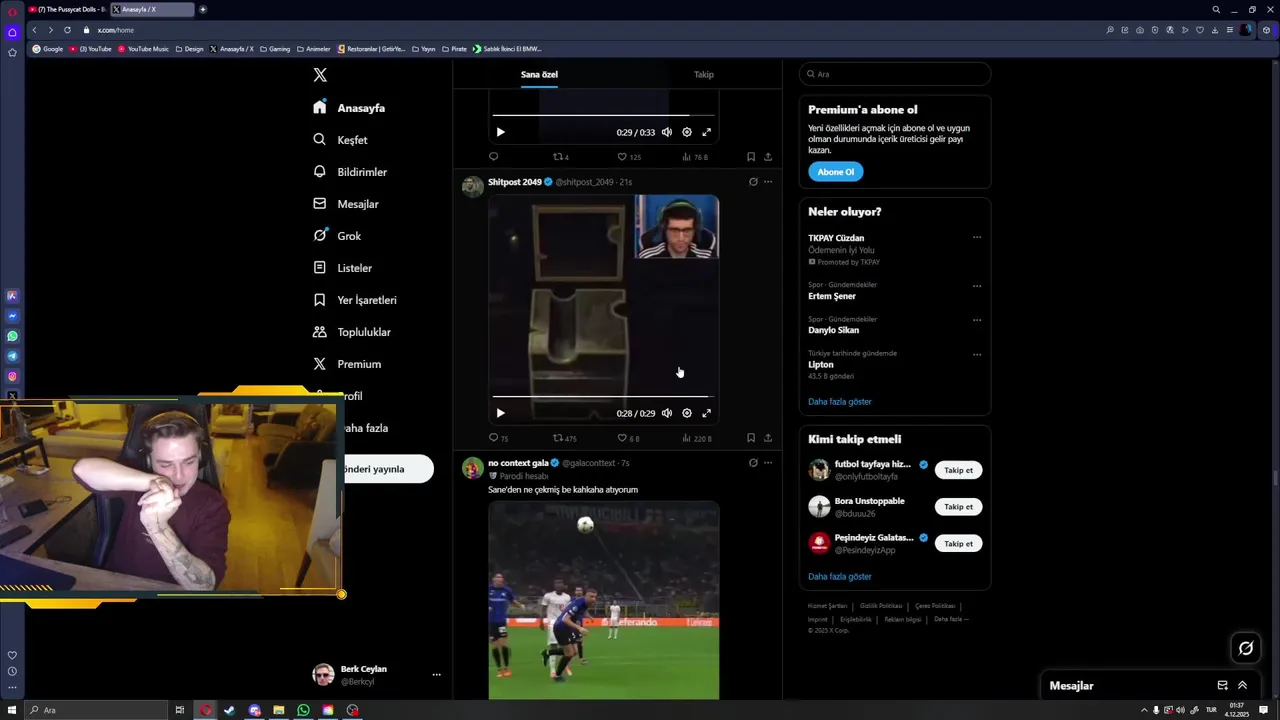
Task: Click Daha fazla göster under Kimi takip etmeli
Action: pos(840,577)
